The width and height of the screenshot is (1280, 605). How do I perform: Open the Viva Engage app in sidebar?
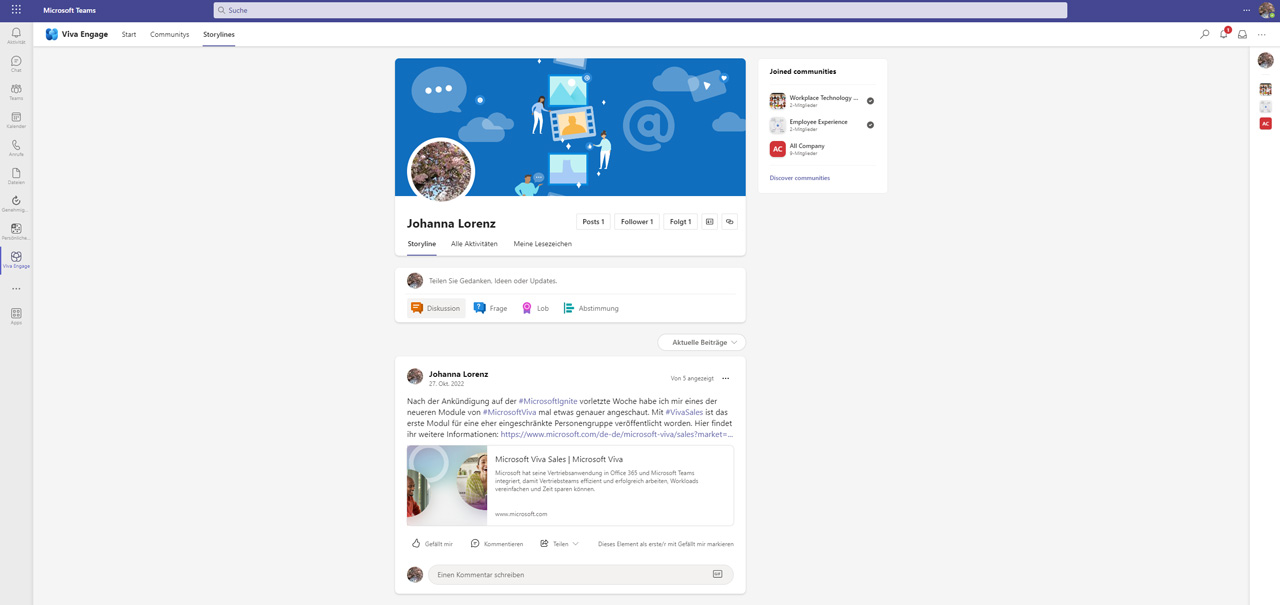point(16,259)
